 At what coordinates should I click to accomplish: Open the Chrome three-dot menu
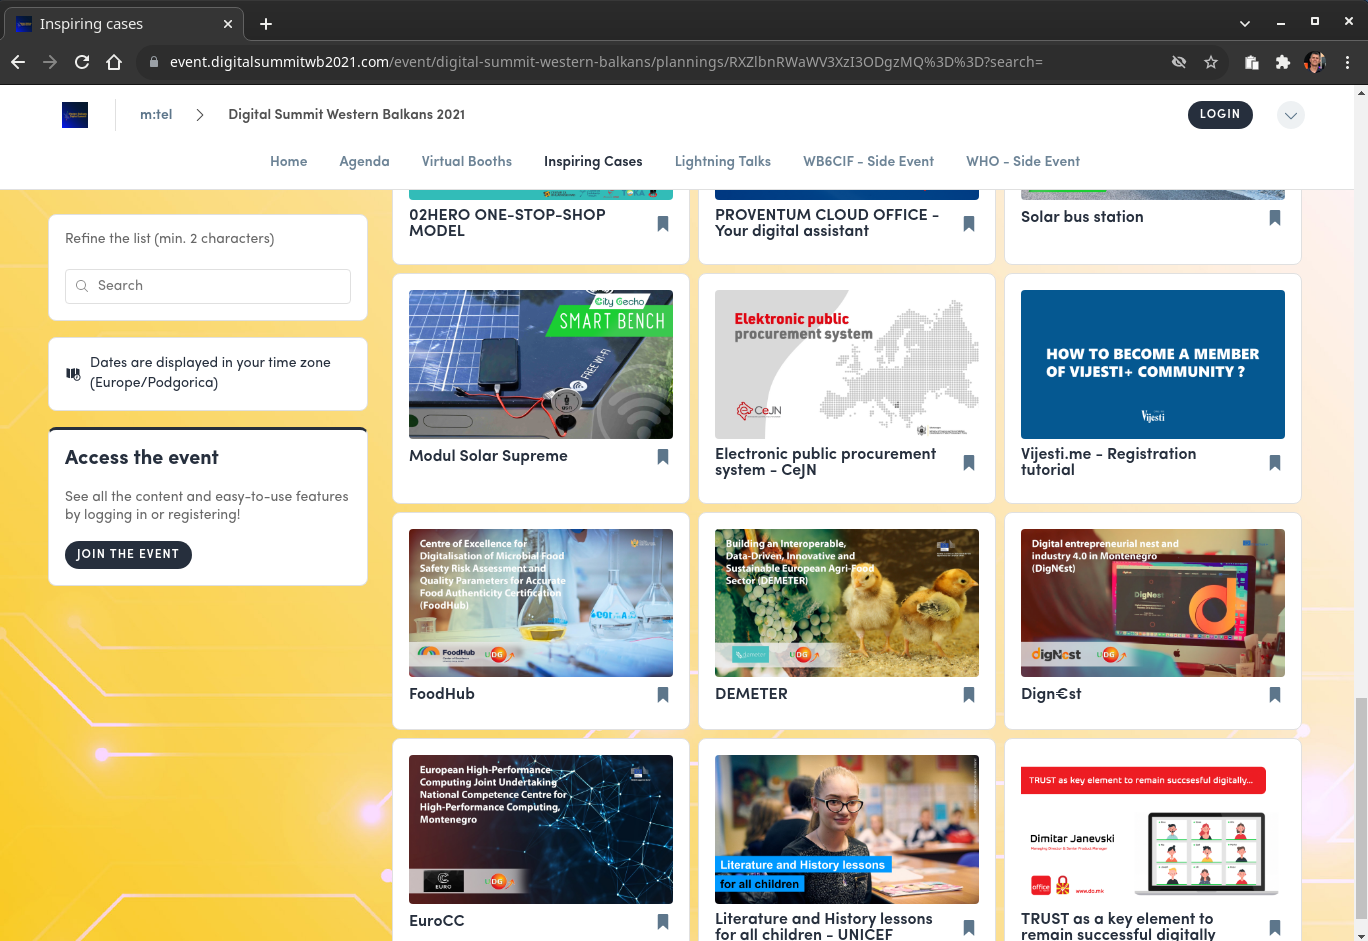(1347, 62)
